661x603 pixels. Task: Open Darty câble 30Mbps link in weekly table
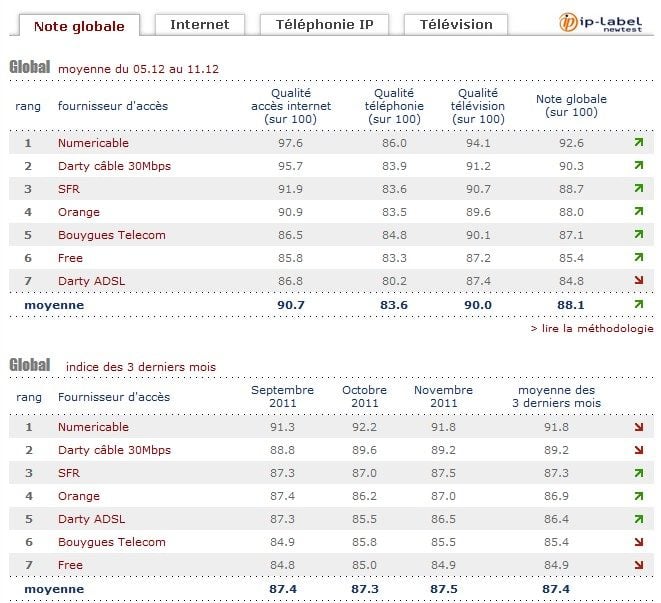pos(114,166)
